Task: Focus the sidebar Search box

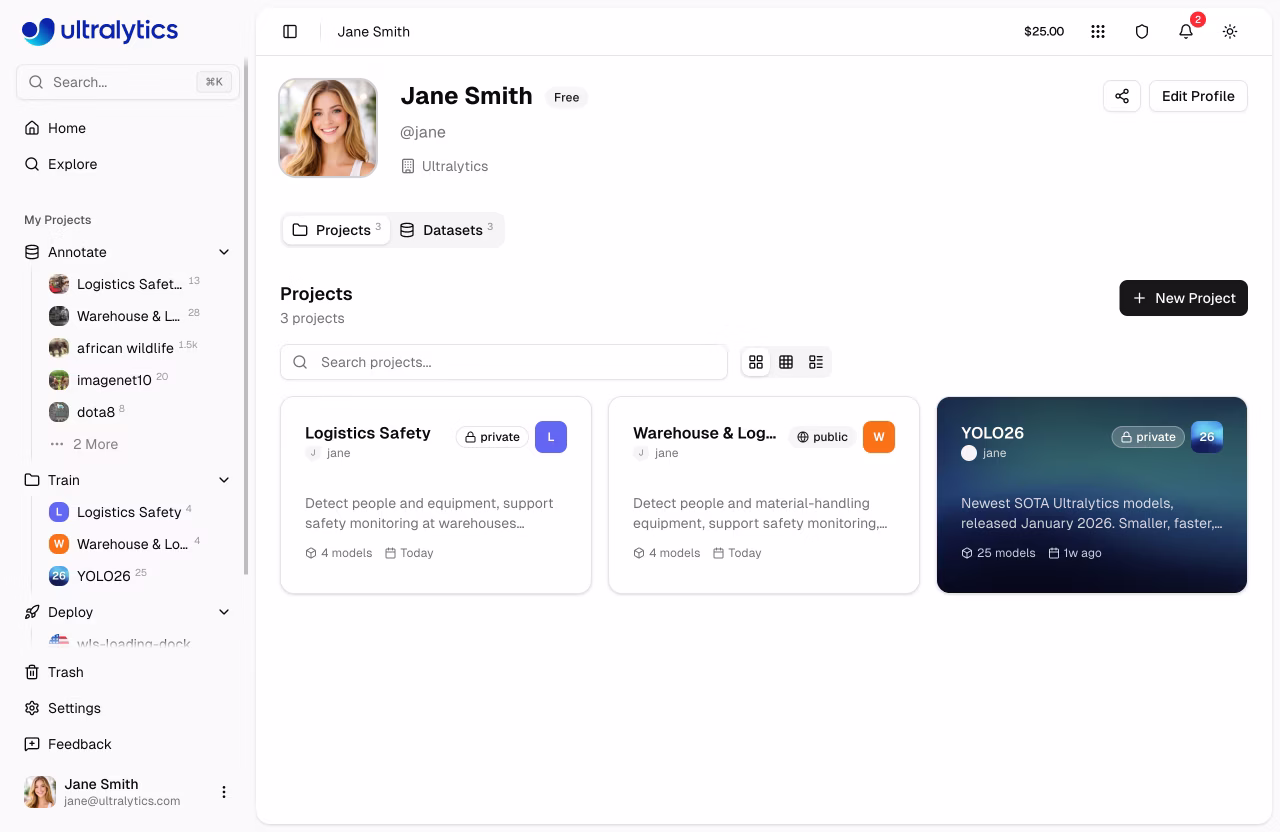Action: [x=128, y=82]
